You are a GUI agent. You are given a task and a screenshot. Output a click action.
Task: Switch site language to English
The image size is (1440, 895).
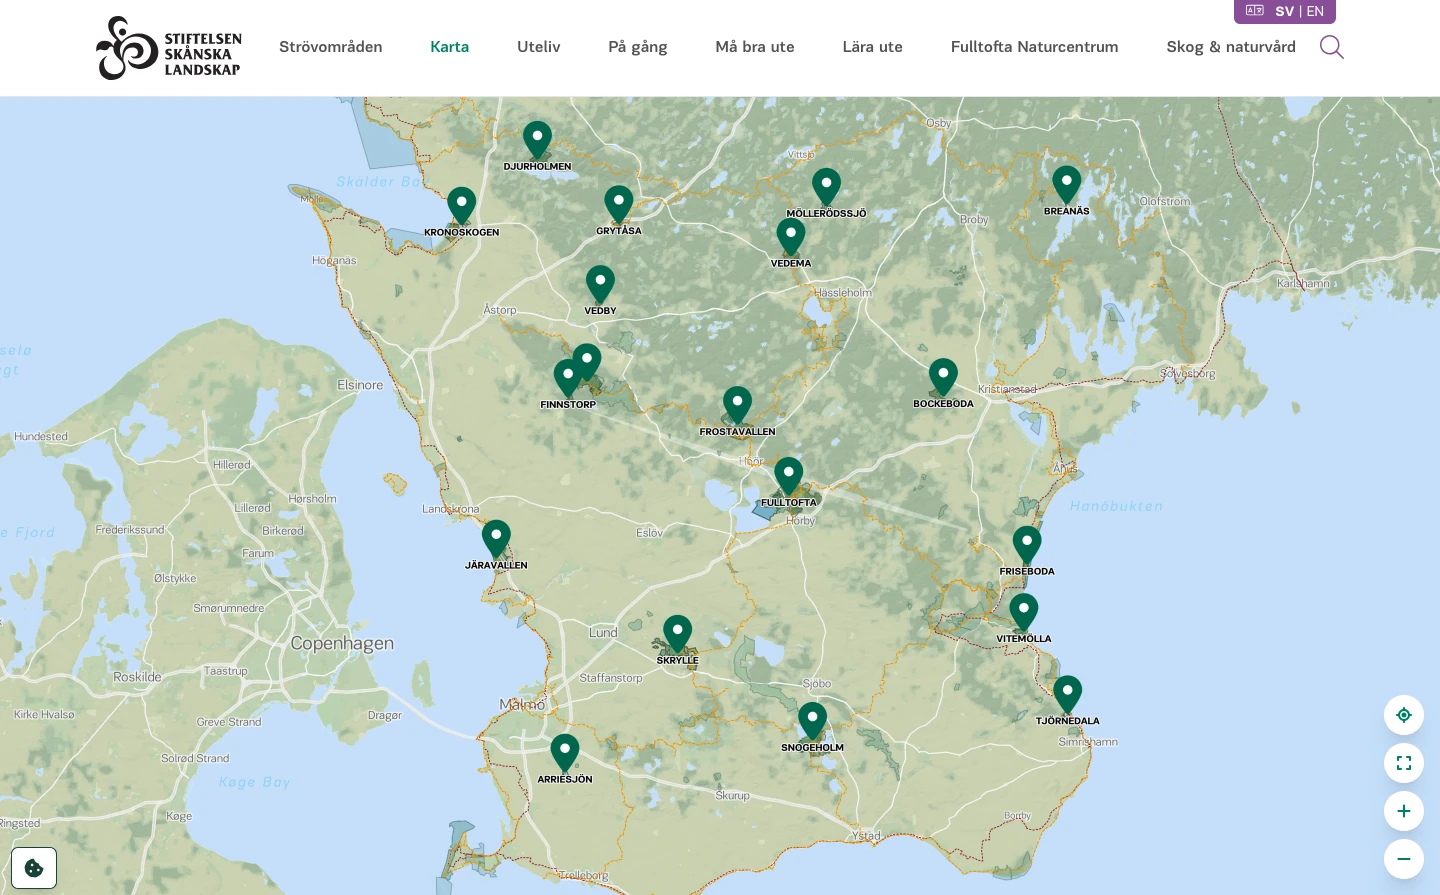[1315, 12]
